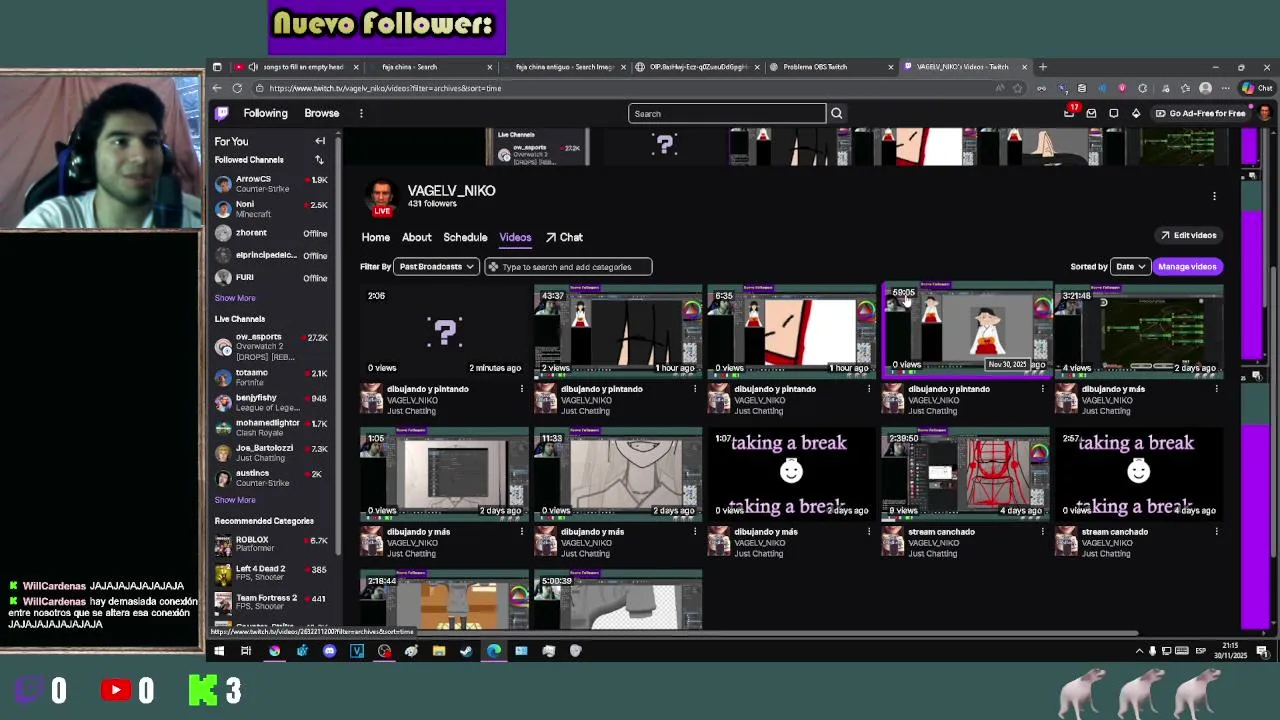Open Twitch notifications inbox with badge
The image size is (1280, 720).
click(x=1069, y=113)
